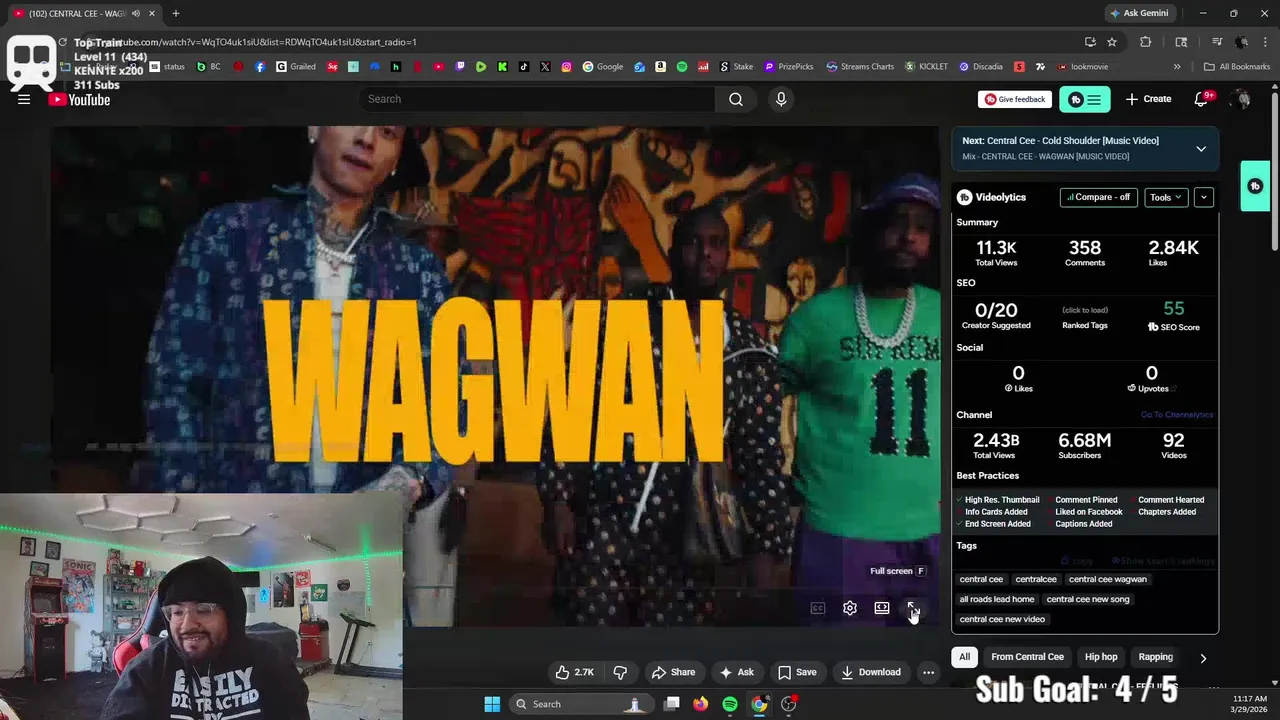This screenshot has width=1280, height=720.
Task: Open Task View on the taskbar
Action: coord(672,704)
